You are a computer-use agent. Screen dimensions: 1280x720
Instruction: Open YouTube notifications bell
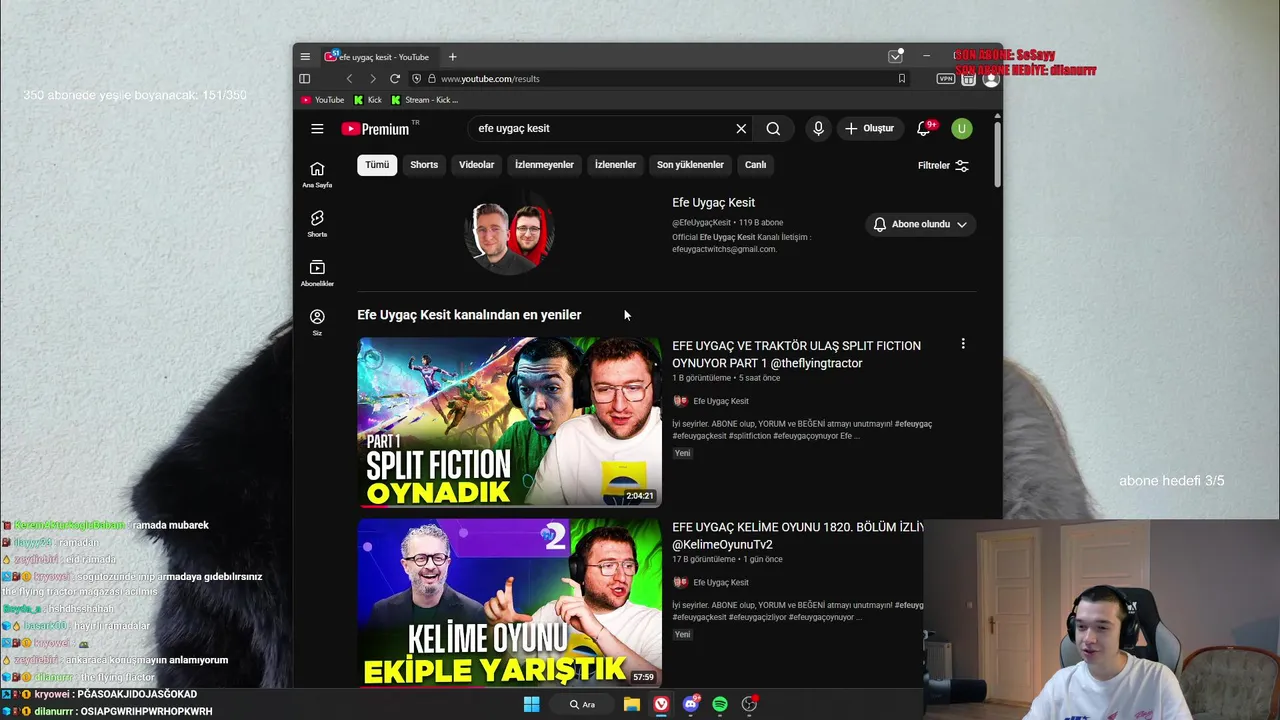924,128
